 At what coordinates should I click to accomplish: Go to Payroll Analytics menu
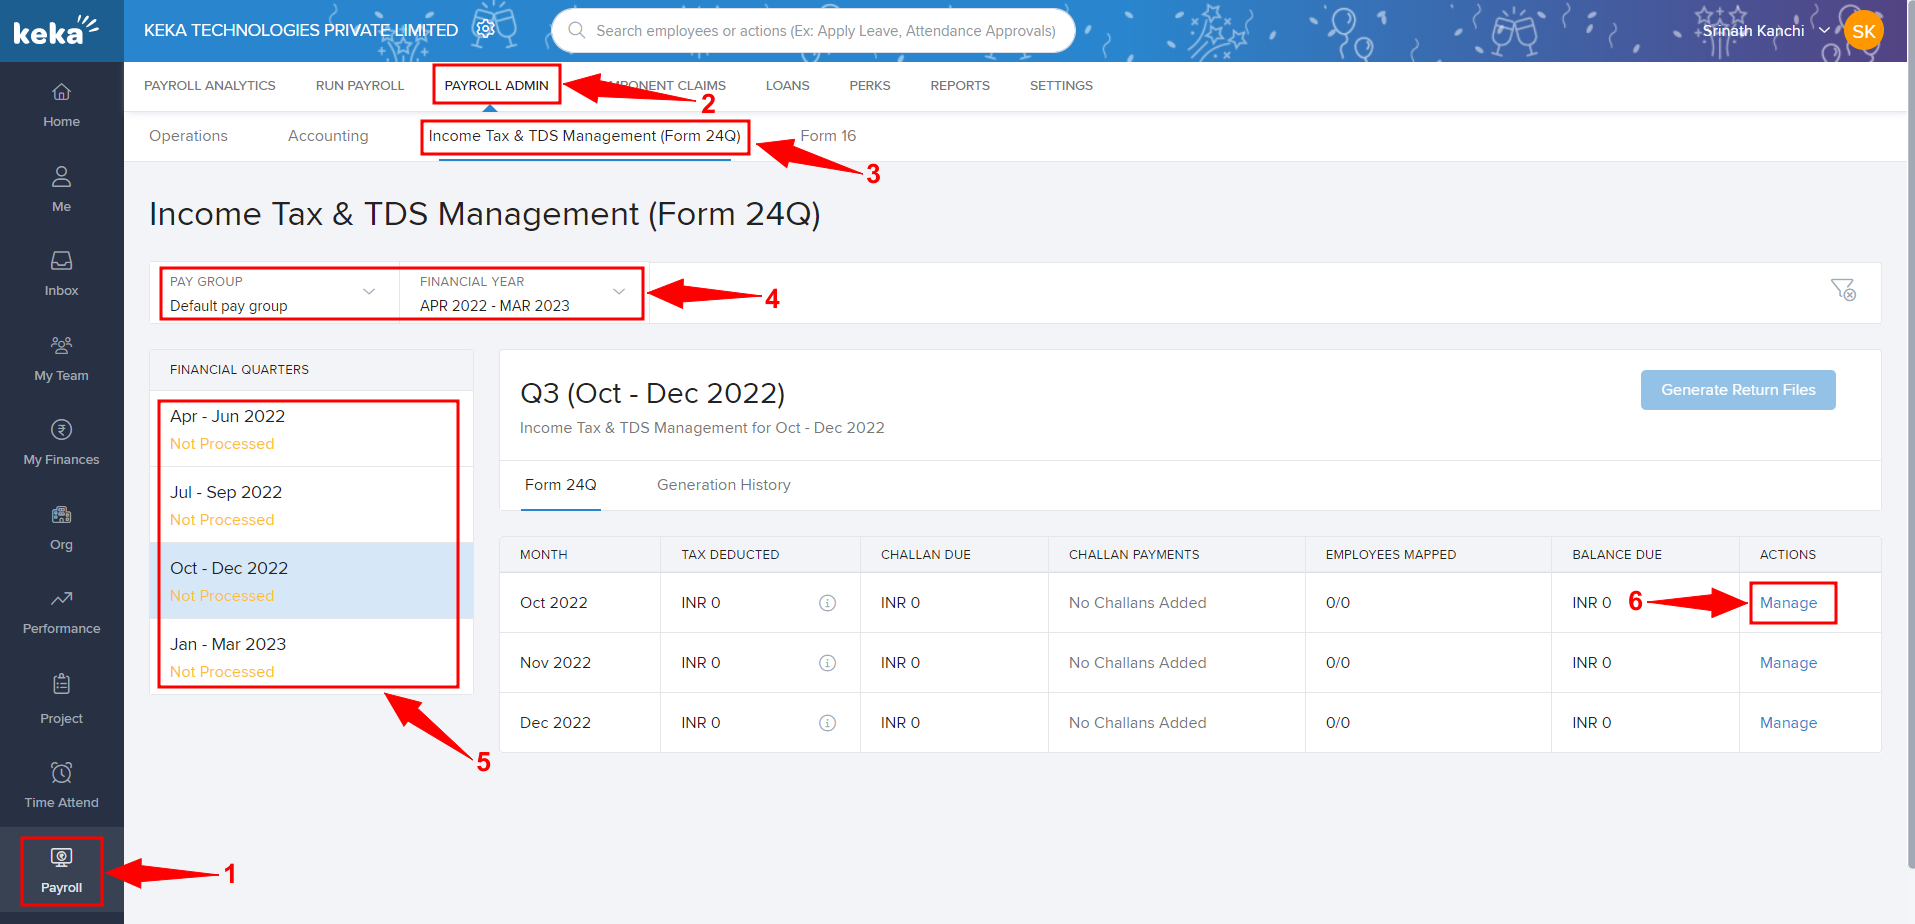pos(210,86)
